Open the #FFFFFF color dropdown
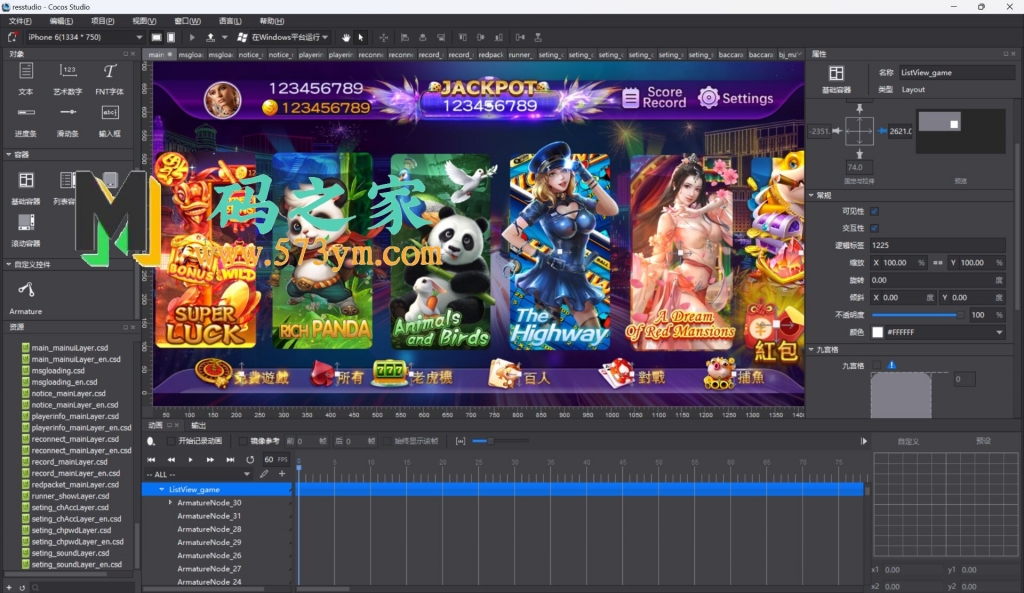Image resolution: width=1024 pixels, height=593 pixels. (x=999, y=332)
